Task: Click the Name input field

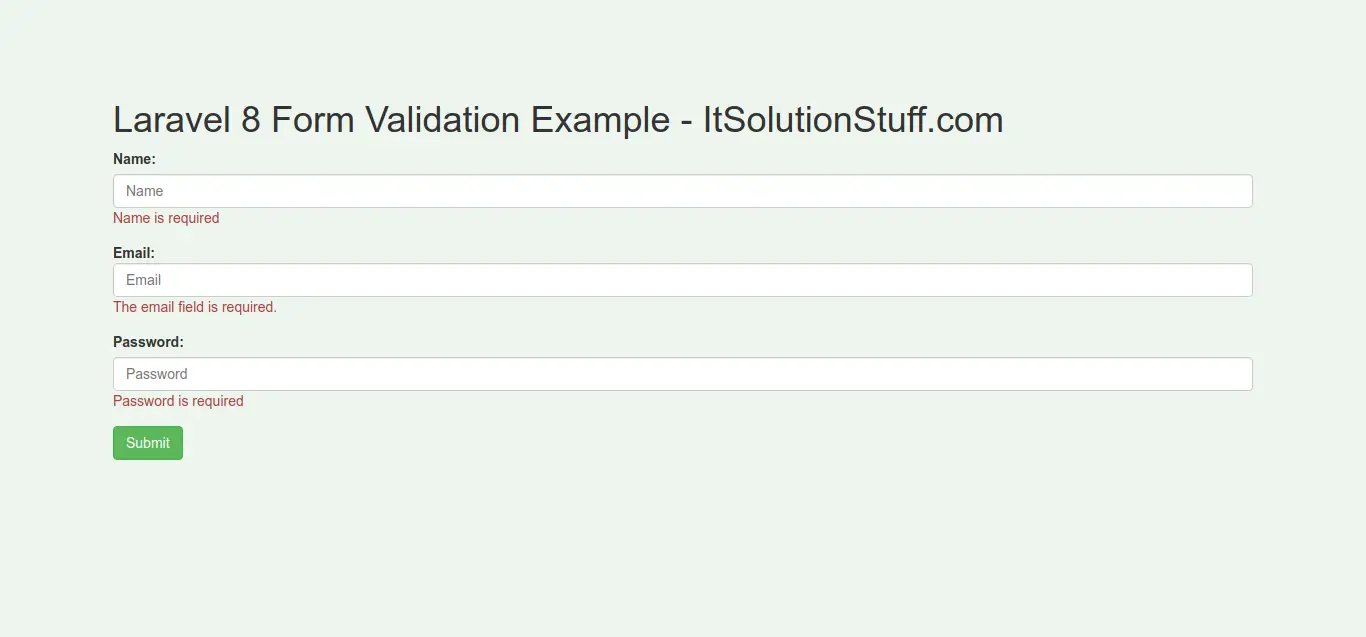Action: (x=682, y=191)
